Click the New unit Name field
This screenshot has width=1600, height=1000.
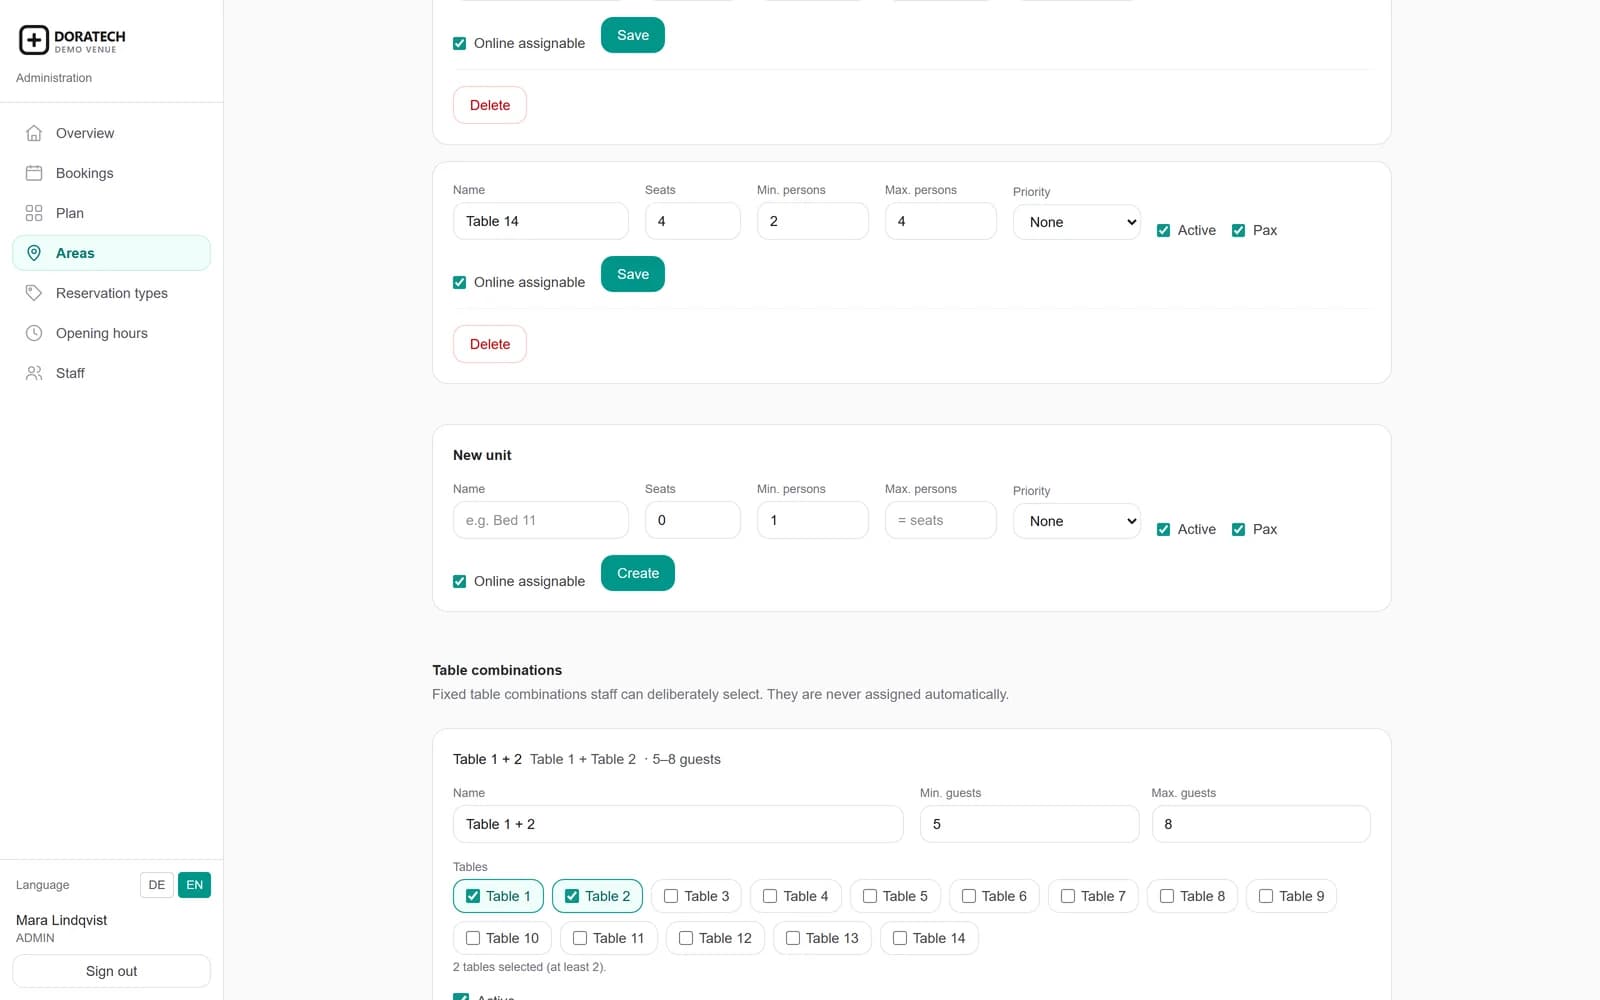[x=541, y=520]
